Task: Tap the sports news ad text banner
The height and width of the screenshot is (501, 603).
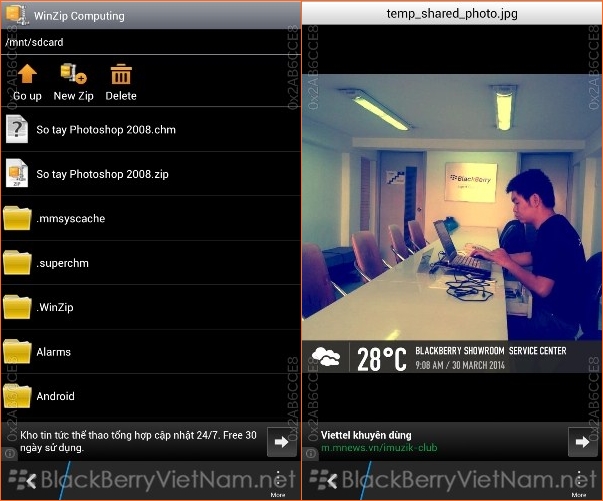Action: [x=138, y=441]
